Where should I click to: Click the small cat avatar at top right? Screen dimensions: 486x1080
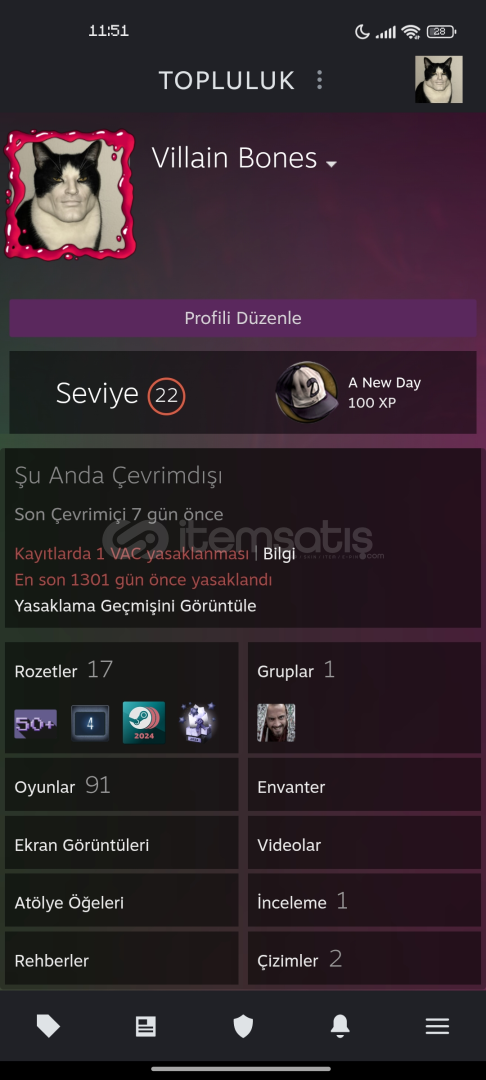point(439,79)
